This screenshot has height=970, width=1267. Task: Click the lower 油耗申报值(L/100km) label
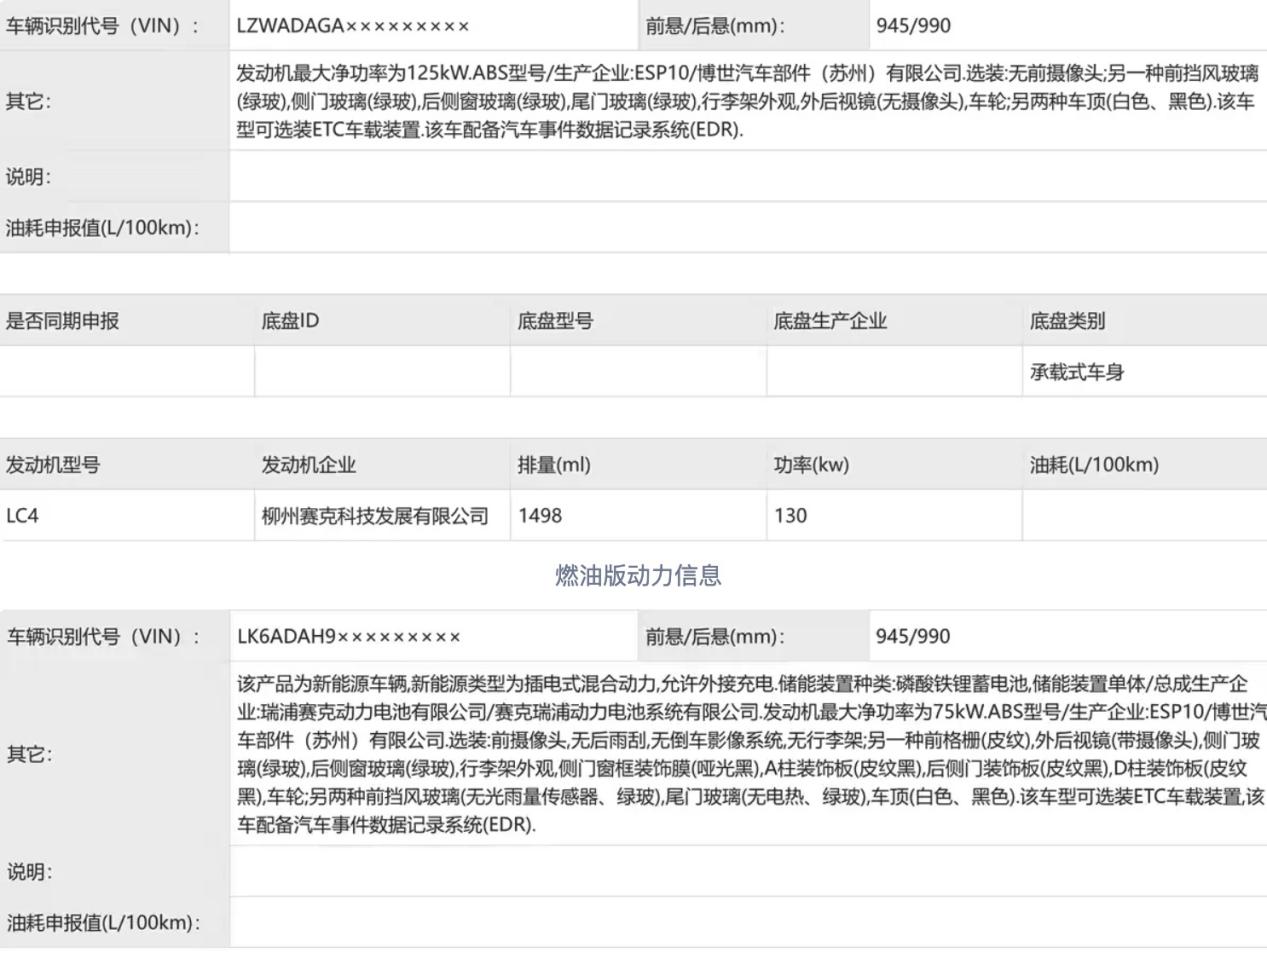click(103, 923)
